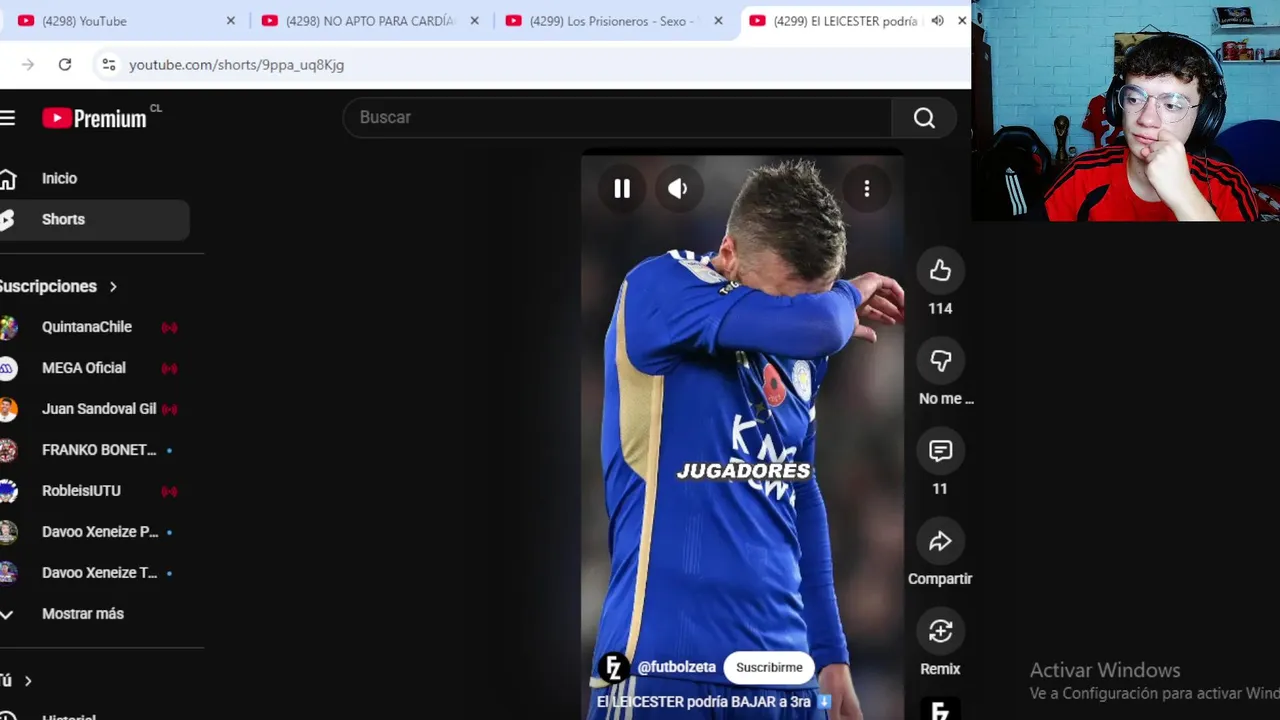Share the Short via Compartir

tap(940, 541)
